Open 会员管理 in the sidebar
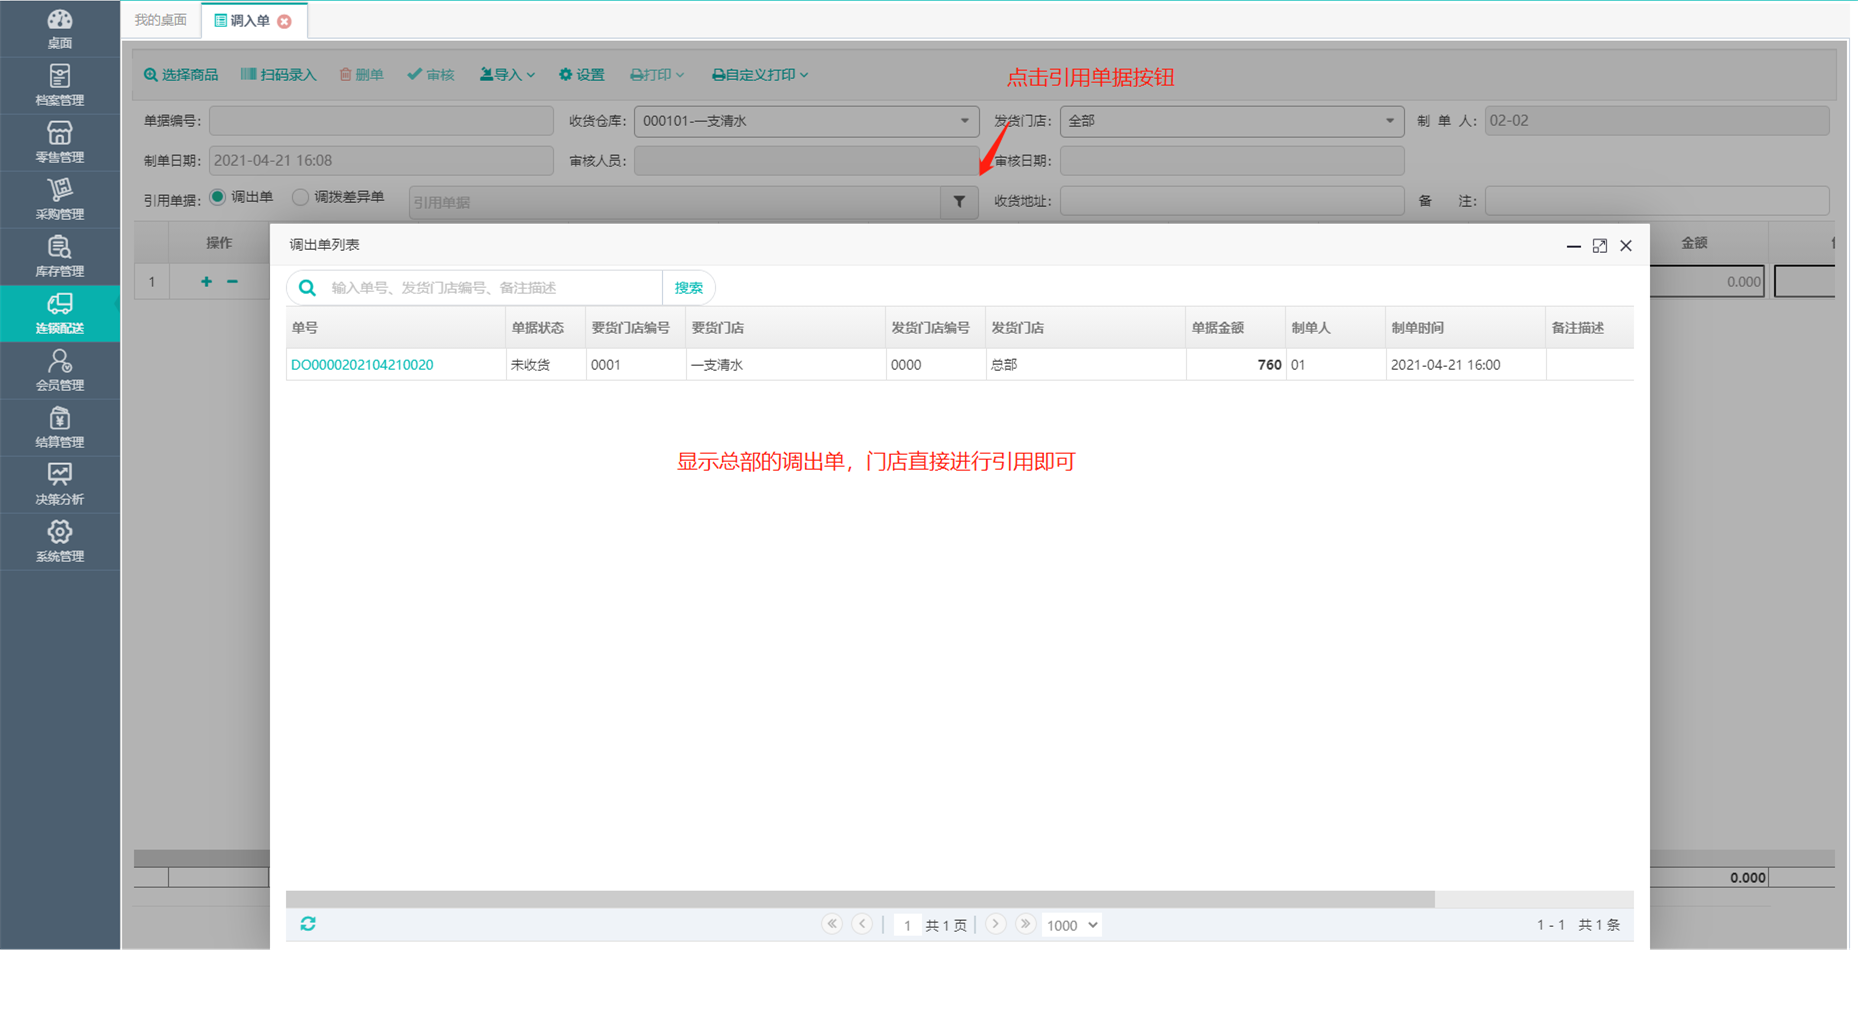The width and height of the screenshot is (1858, 1009). click(59, 370)
